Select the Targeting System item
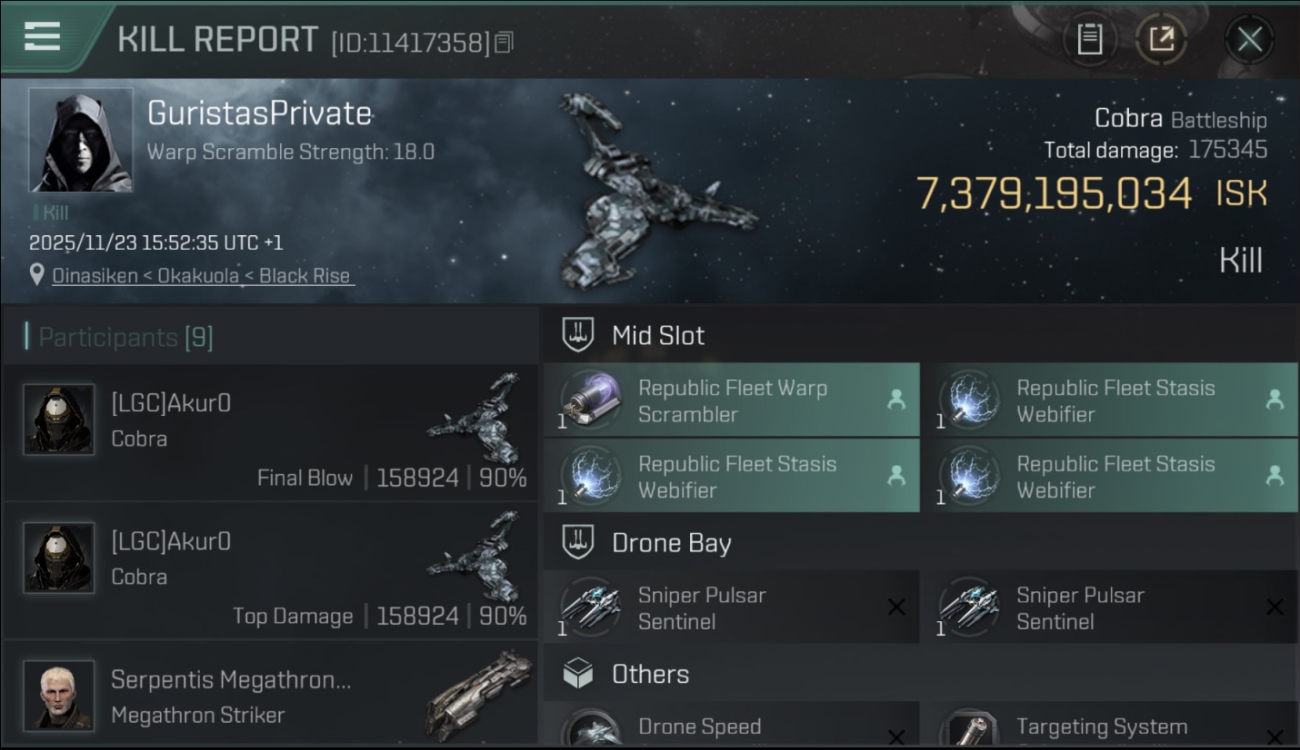 pyautogui.click(x=1100, y=727)
